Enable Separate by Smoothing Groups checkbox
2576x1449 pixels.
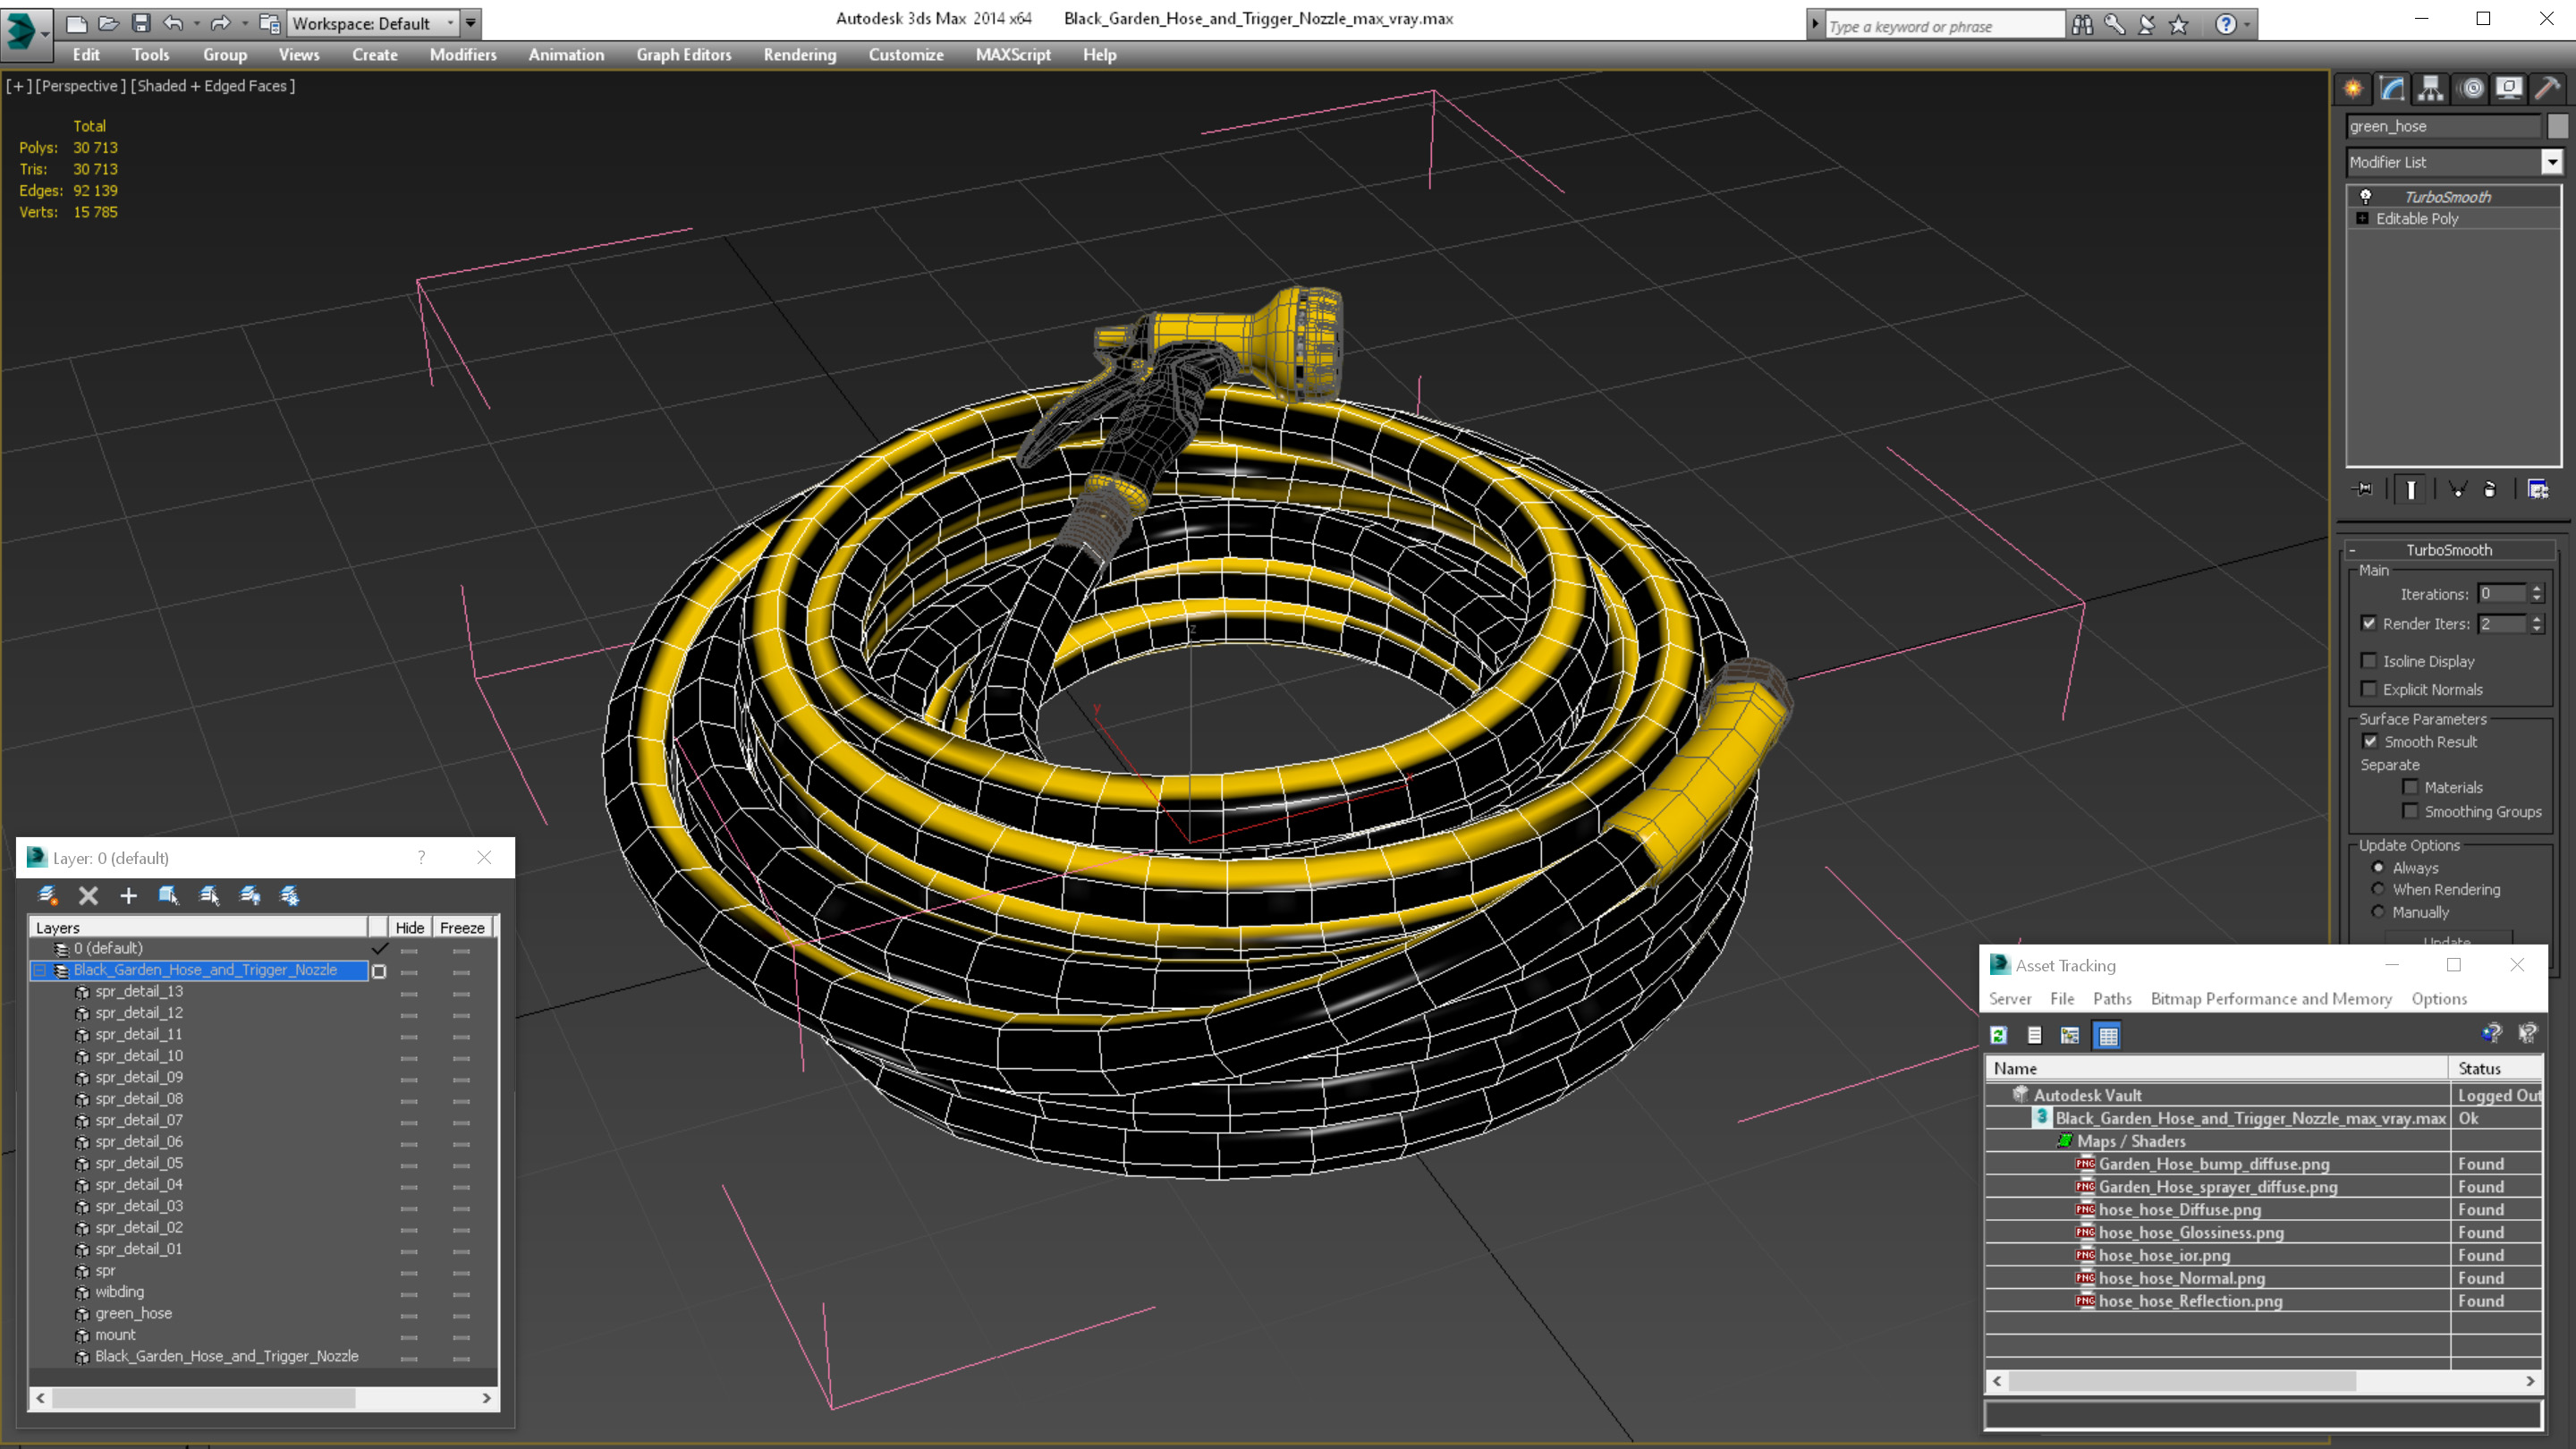click(2411, 811)
